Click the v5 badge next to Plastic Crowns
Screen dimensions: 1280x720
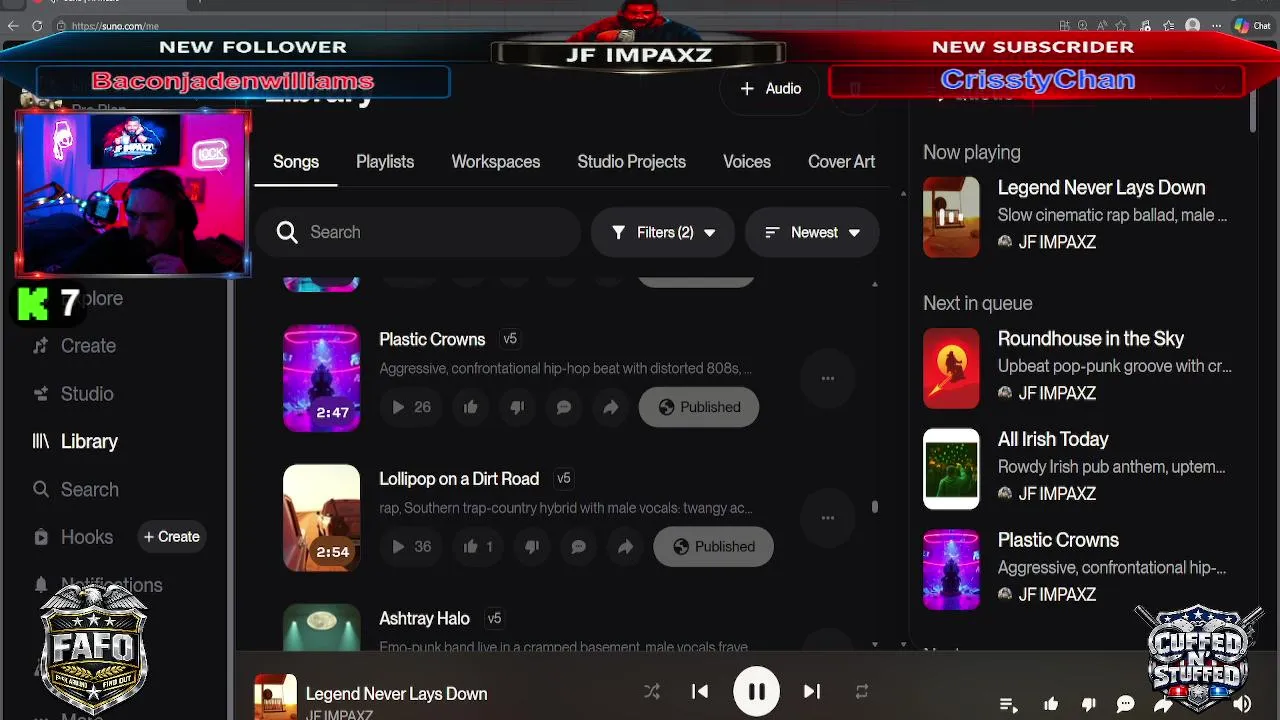(x=510, y=339)
